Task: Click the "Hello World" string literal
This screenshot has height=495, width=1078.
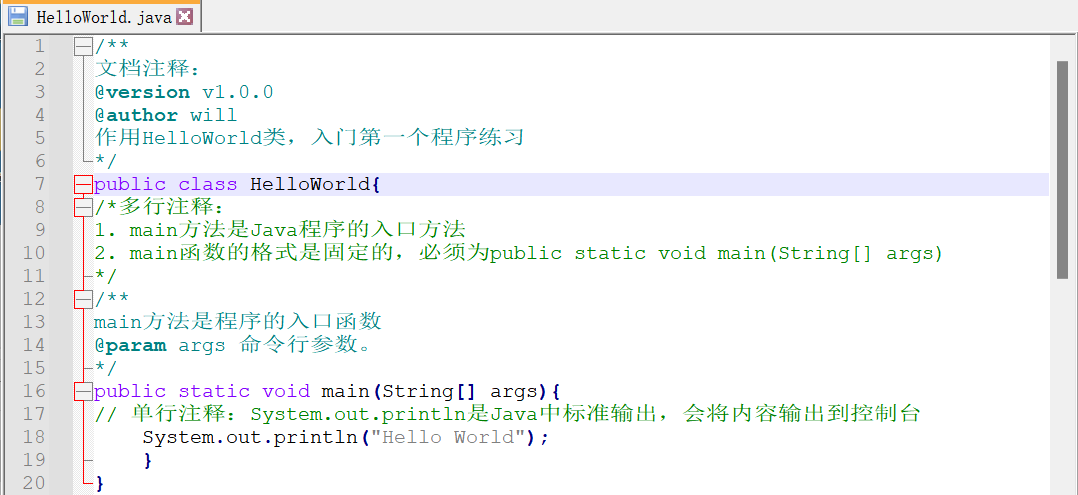Action: (x=448, y=437)
